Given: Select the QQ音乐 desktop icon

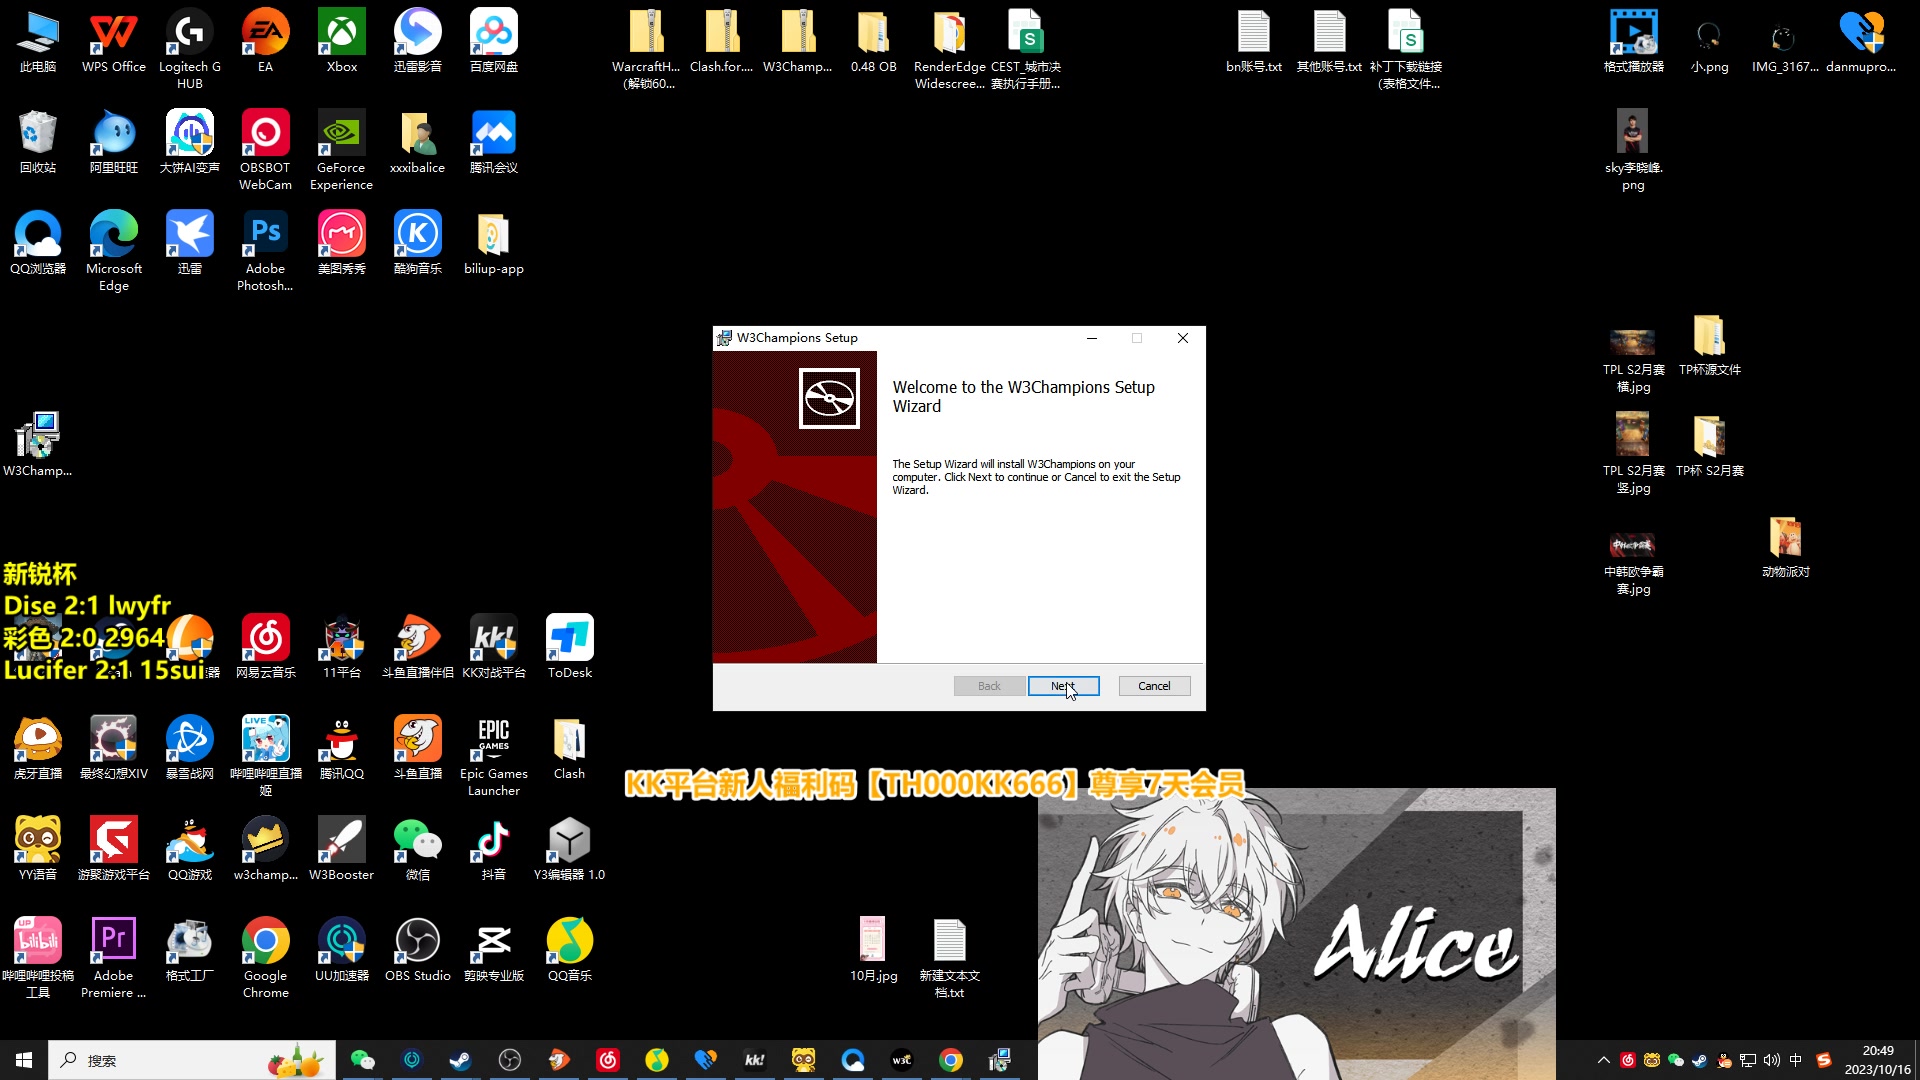Looking at the screenshot, I should [570, 951].
